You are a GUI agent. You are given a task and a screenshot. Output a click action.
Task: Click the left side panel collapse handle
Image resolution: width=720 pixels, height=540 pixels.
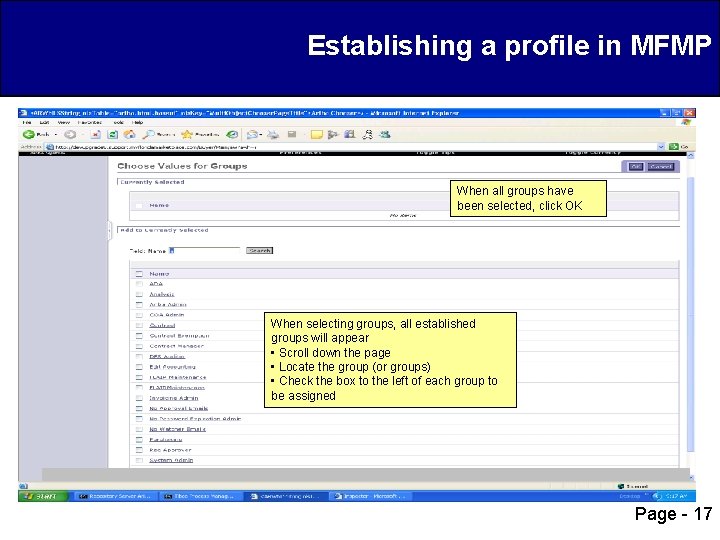click(x=110, y=230)
